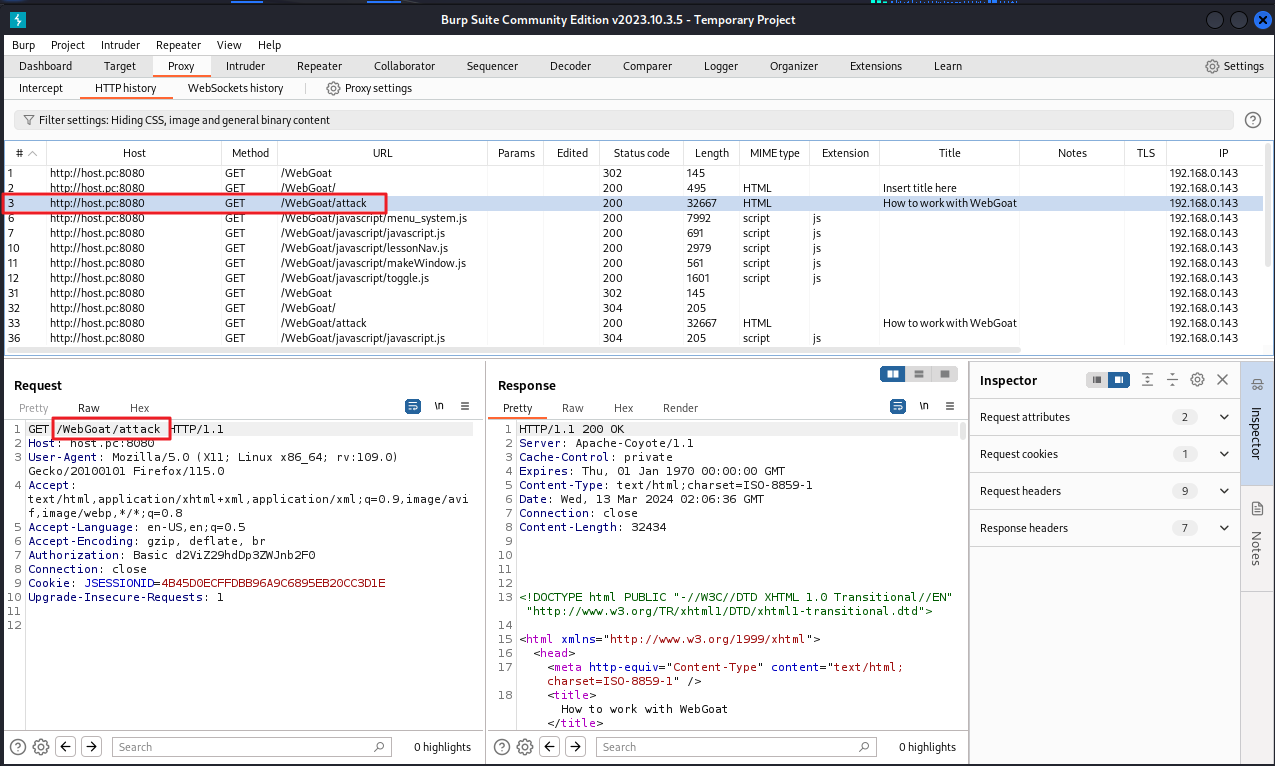Open Inspector settings gear icon

[1197, 380]
